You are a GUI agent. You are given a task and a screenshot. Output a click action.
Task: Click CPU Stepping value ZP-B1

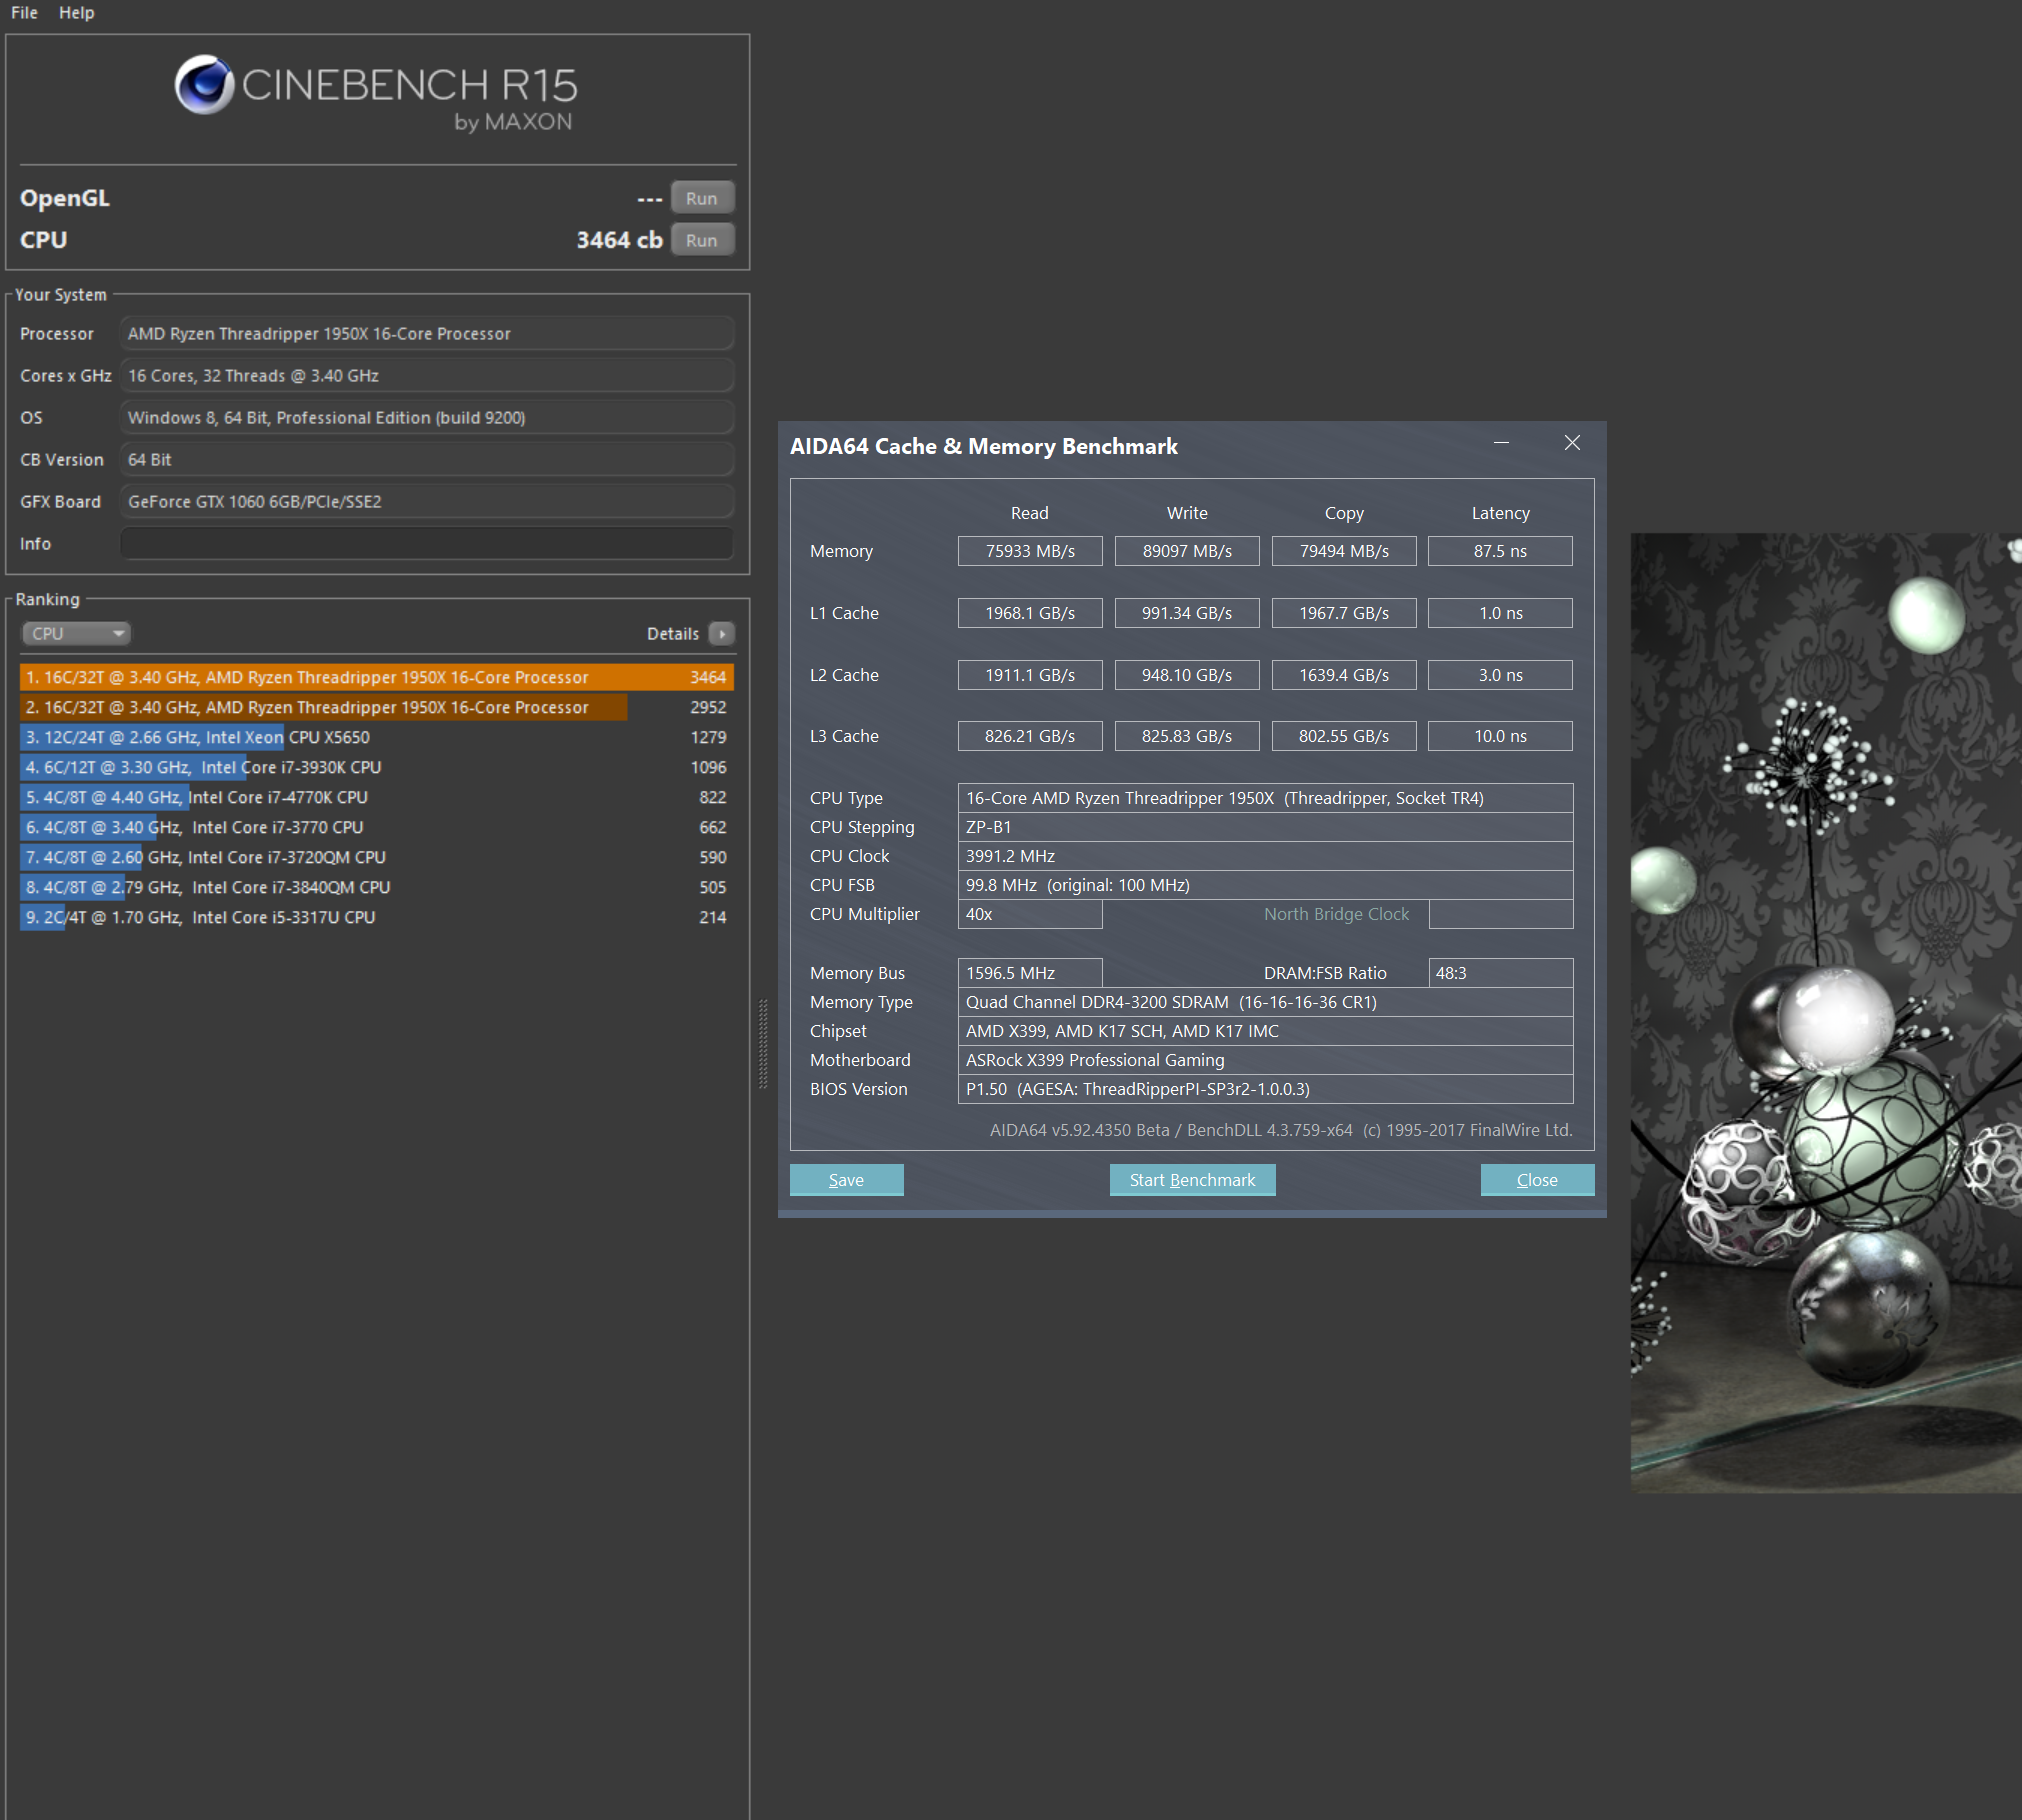click(x=1265, y=827)
